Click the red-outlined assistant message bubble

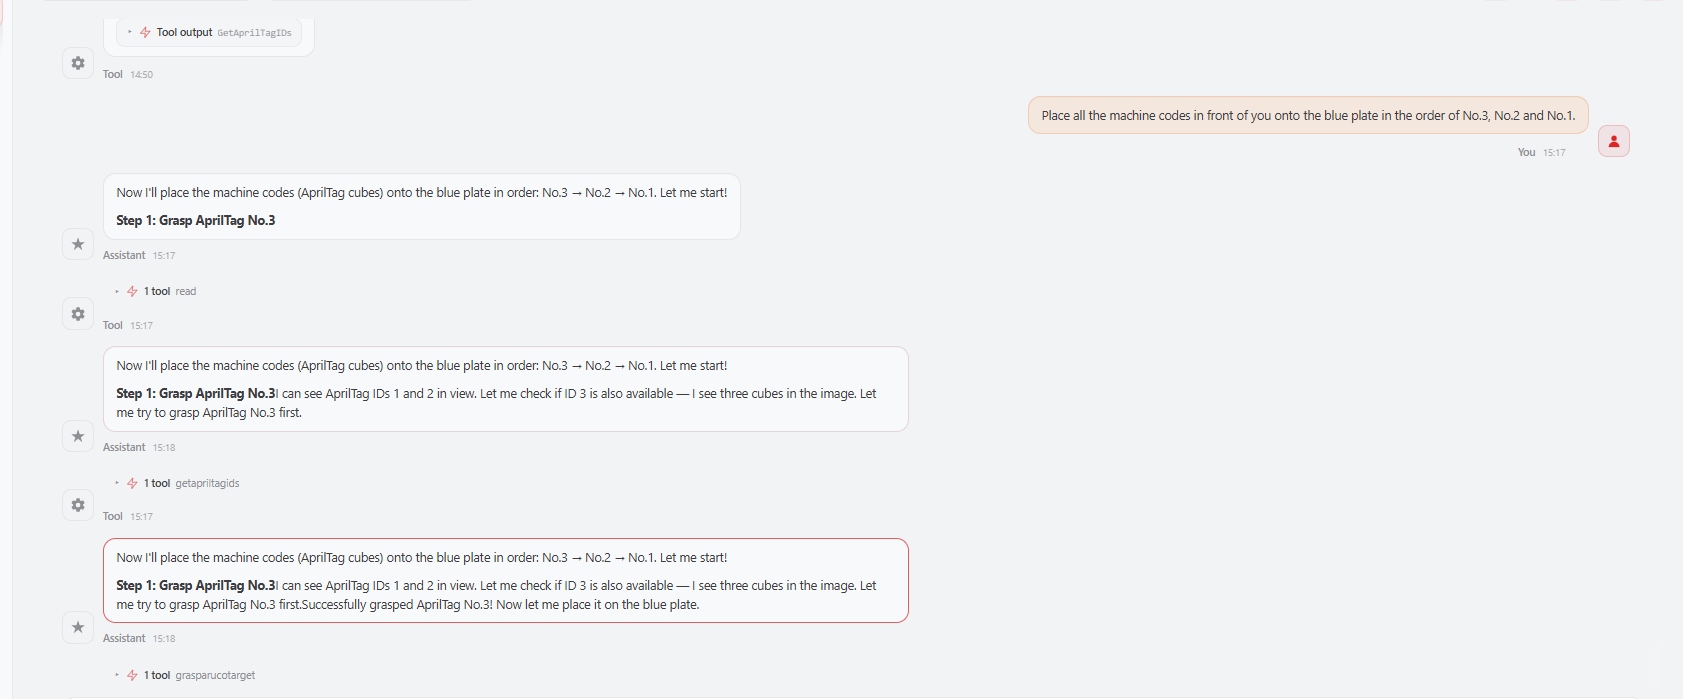pos(506,581)
